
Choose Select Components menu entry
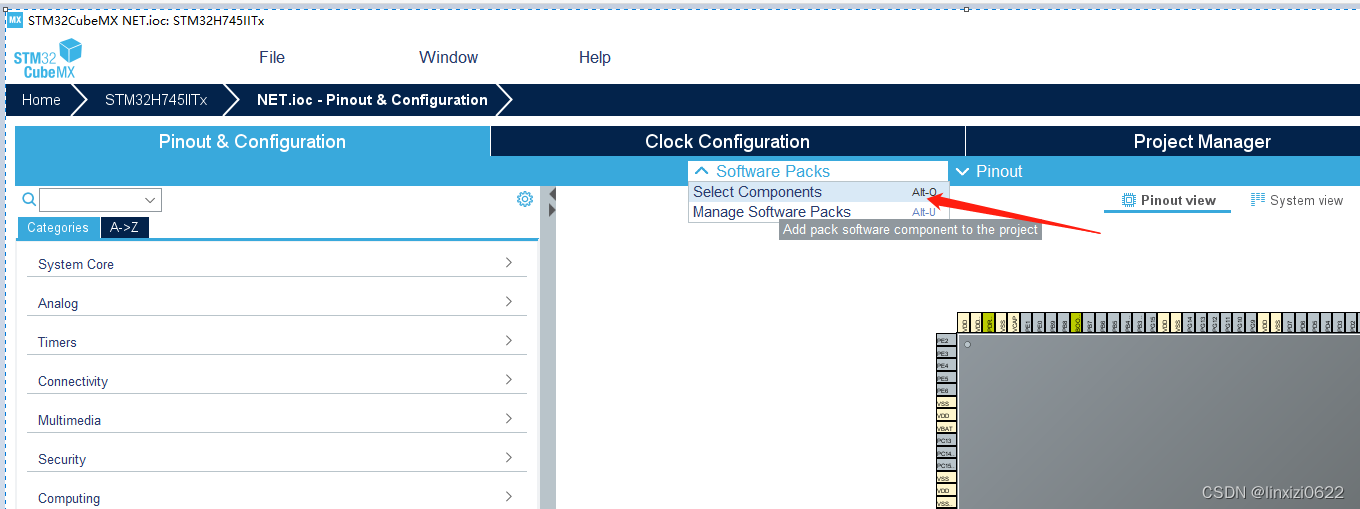[818, 192]
